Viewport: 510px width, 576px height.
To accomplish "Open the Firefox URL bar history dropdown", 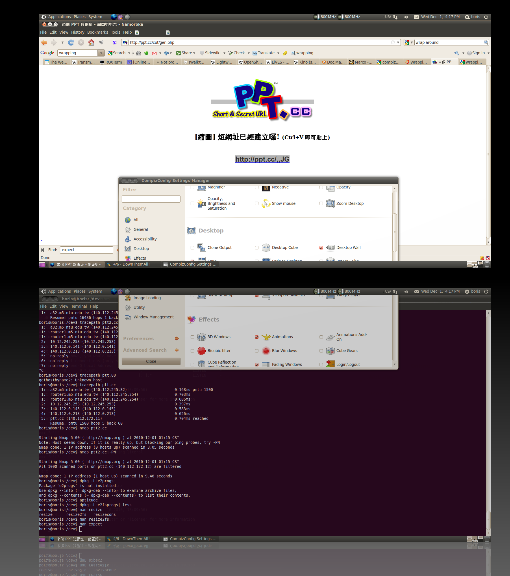I will tap(398, 43).
